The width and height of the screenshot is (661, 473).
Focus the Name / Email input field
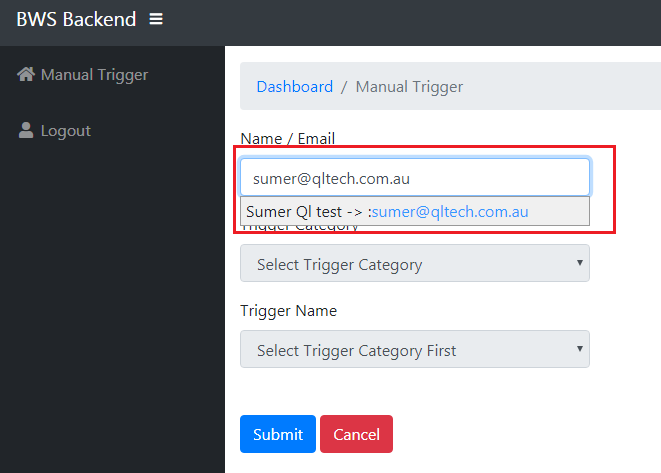414,178
